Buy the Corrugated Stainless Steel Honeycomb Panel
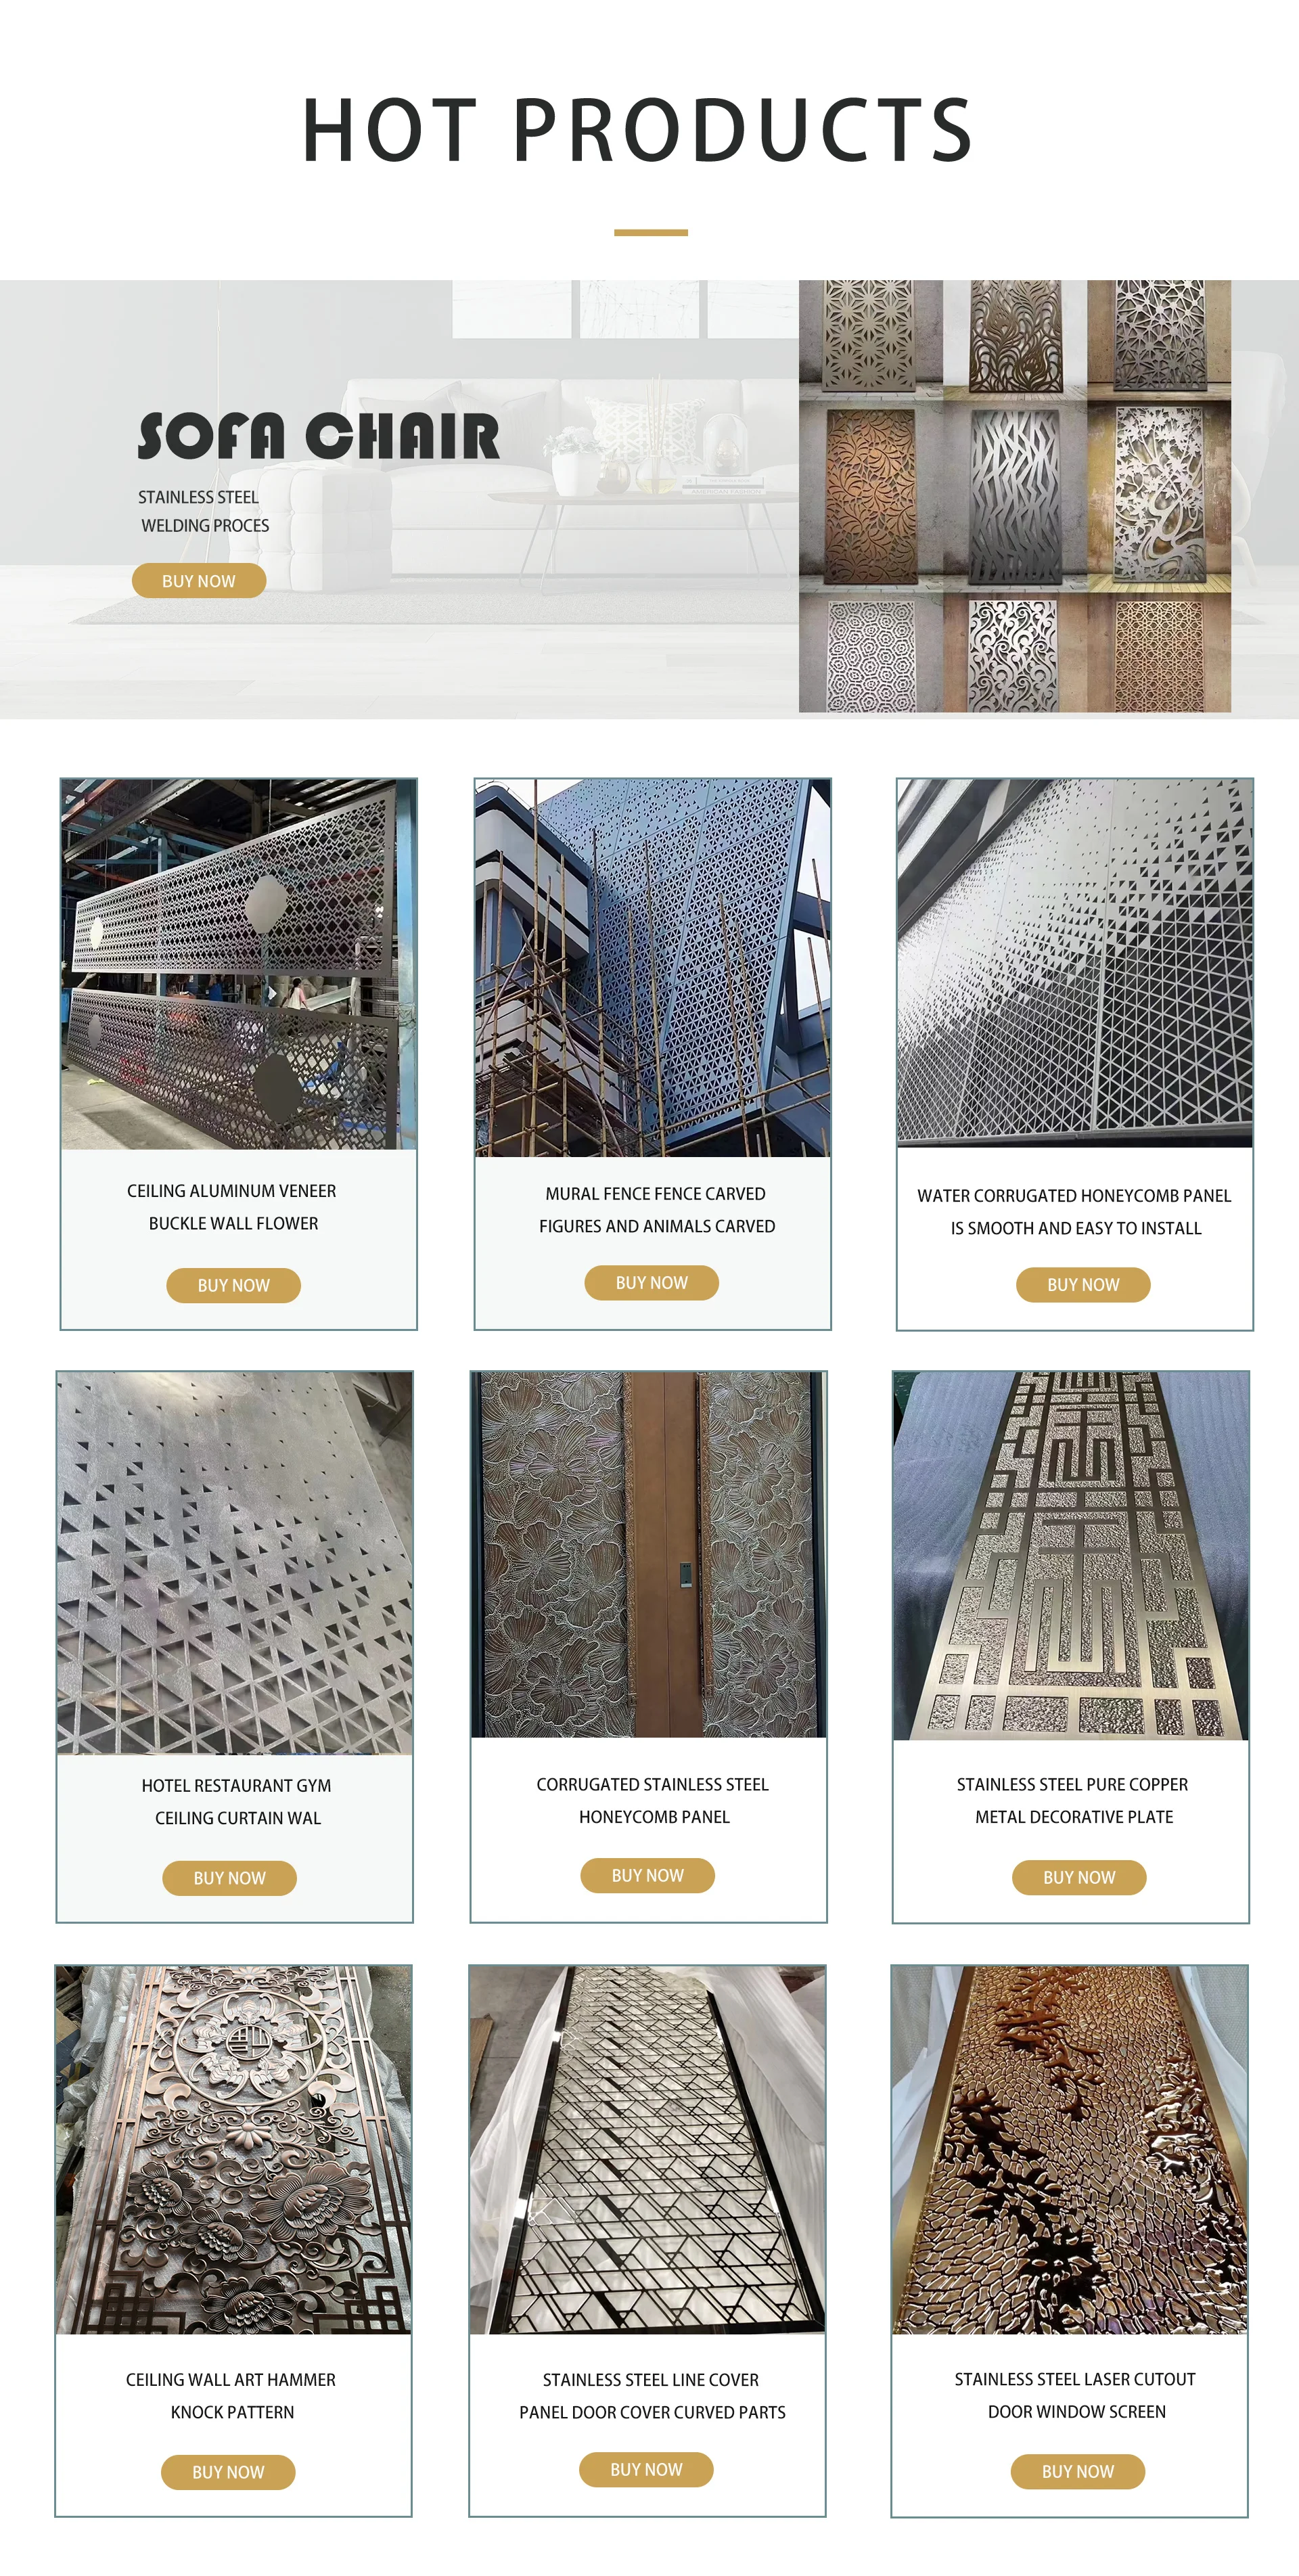Screen dimensions: 1299x2576 coord(647,1875)
